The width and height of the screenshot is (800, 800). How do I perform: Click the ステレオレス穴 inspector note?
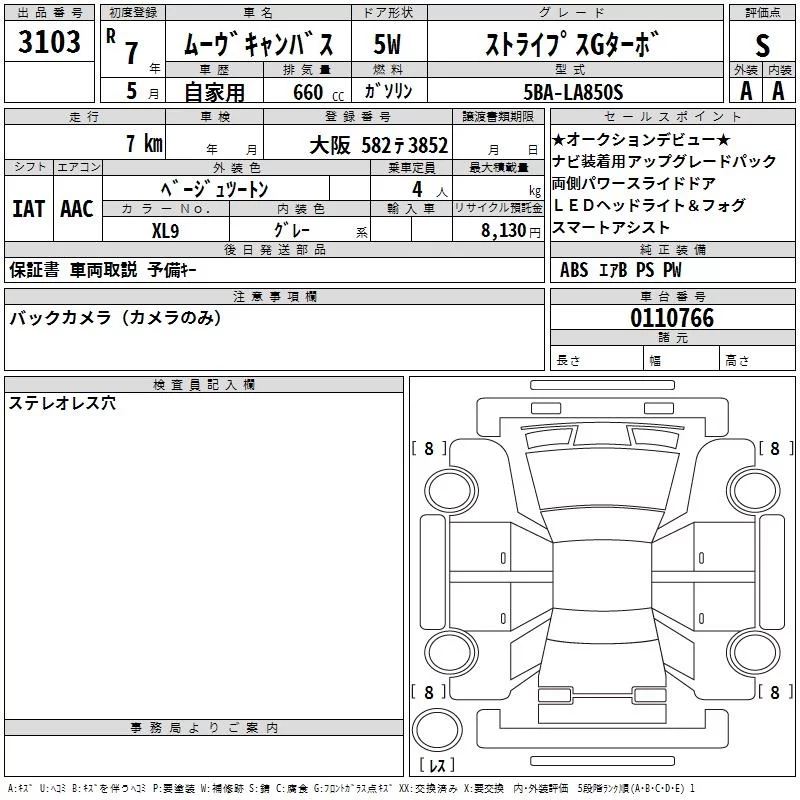[62, 403]
